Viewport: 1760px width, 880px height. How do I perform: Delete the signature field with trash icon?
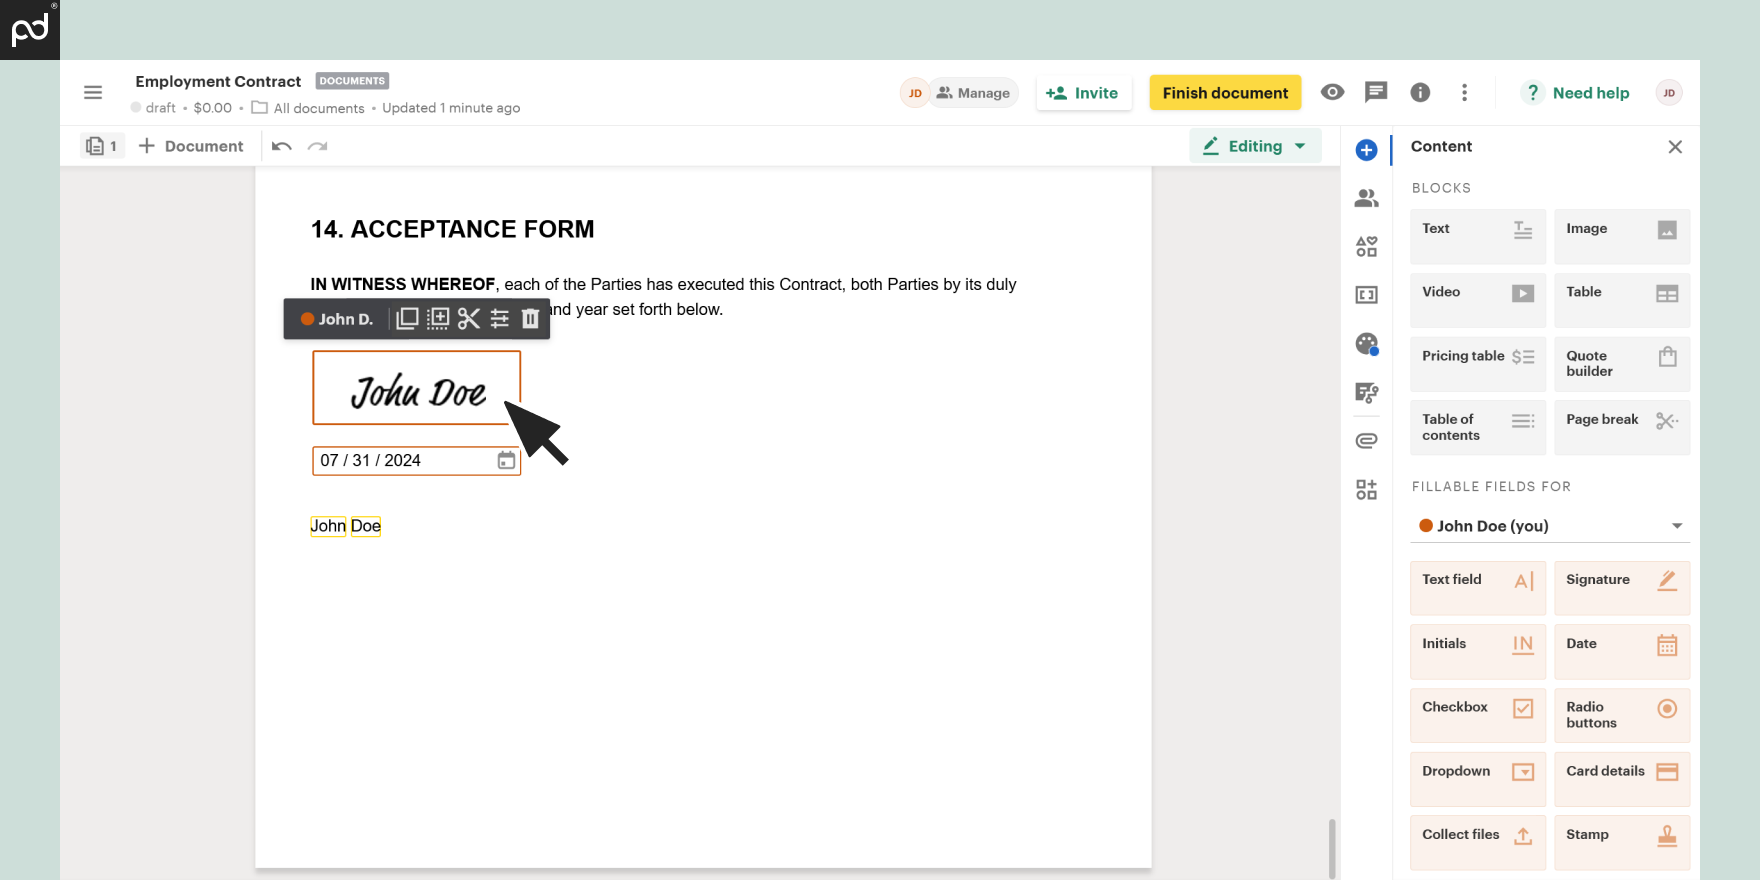pos(531,319)
